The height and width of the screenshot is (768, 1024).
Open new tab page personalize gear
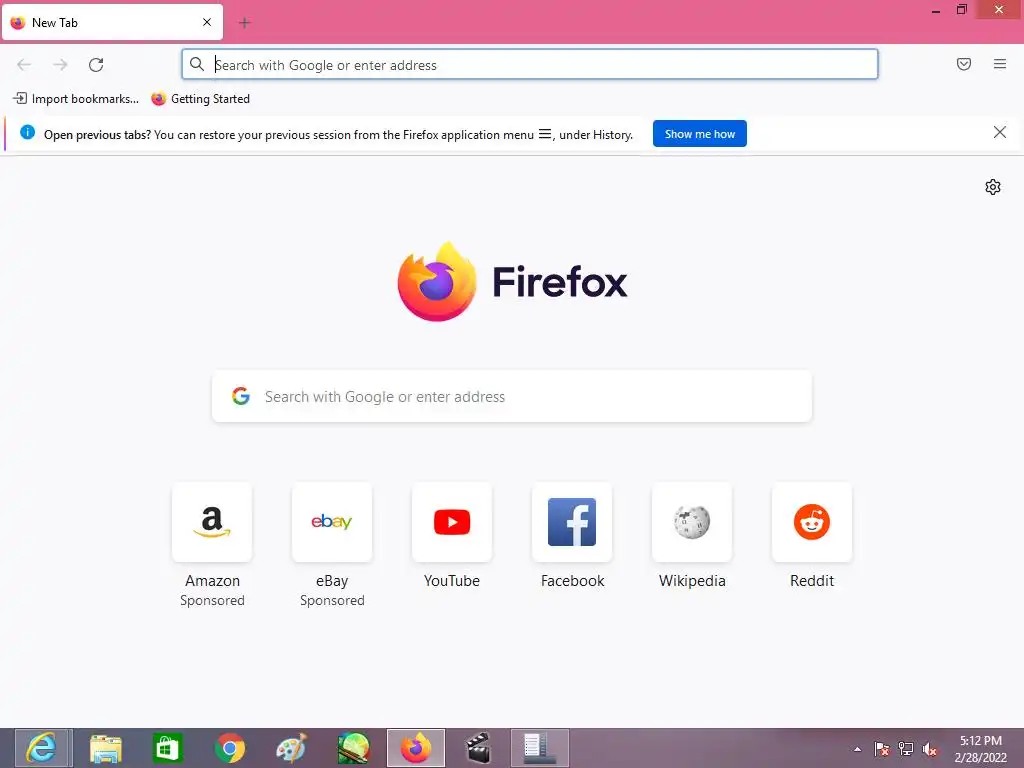coord(993,187)
